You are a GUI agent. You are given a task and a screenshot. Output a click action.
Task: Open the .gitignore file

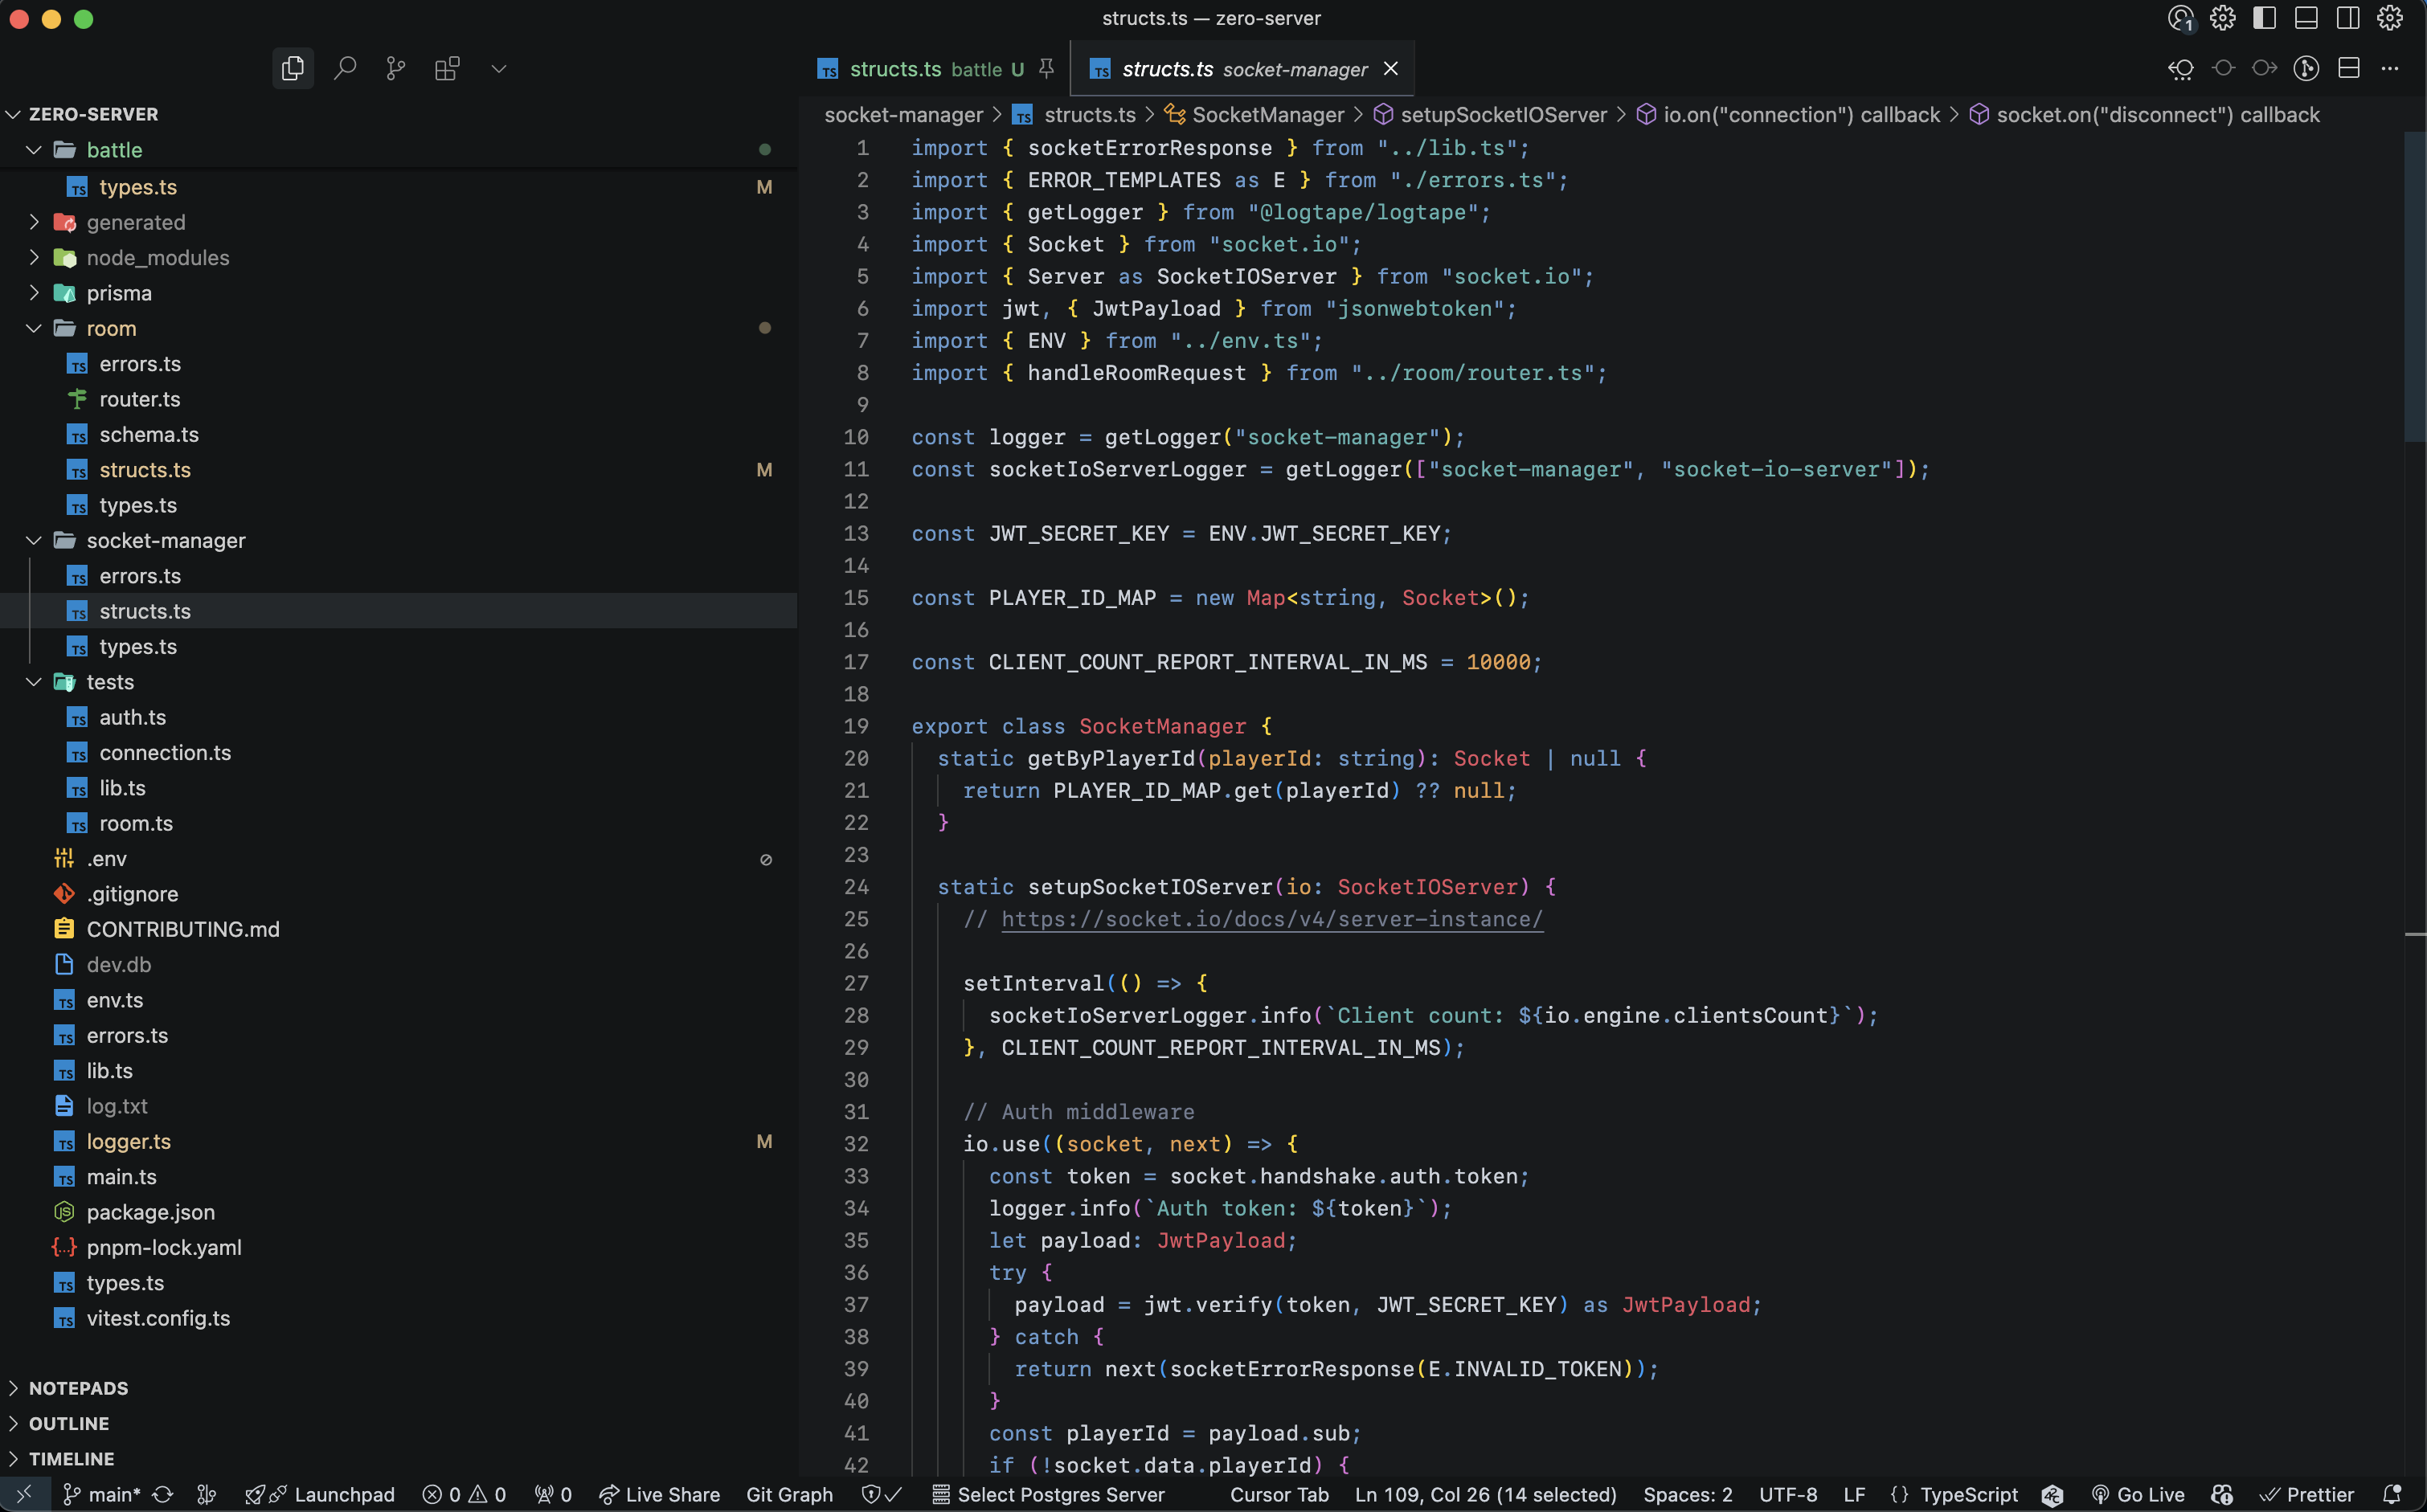[399, 894]
